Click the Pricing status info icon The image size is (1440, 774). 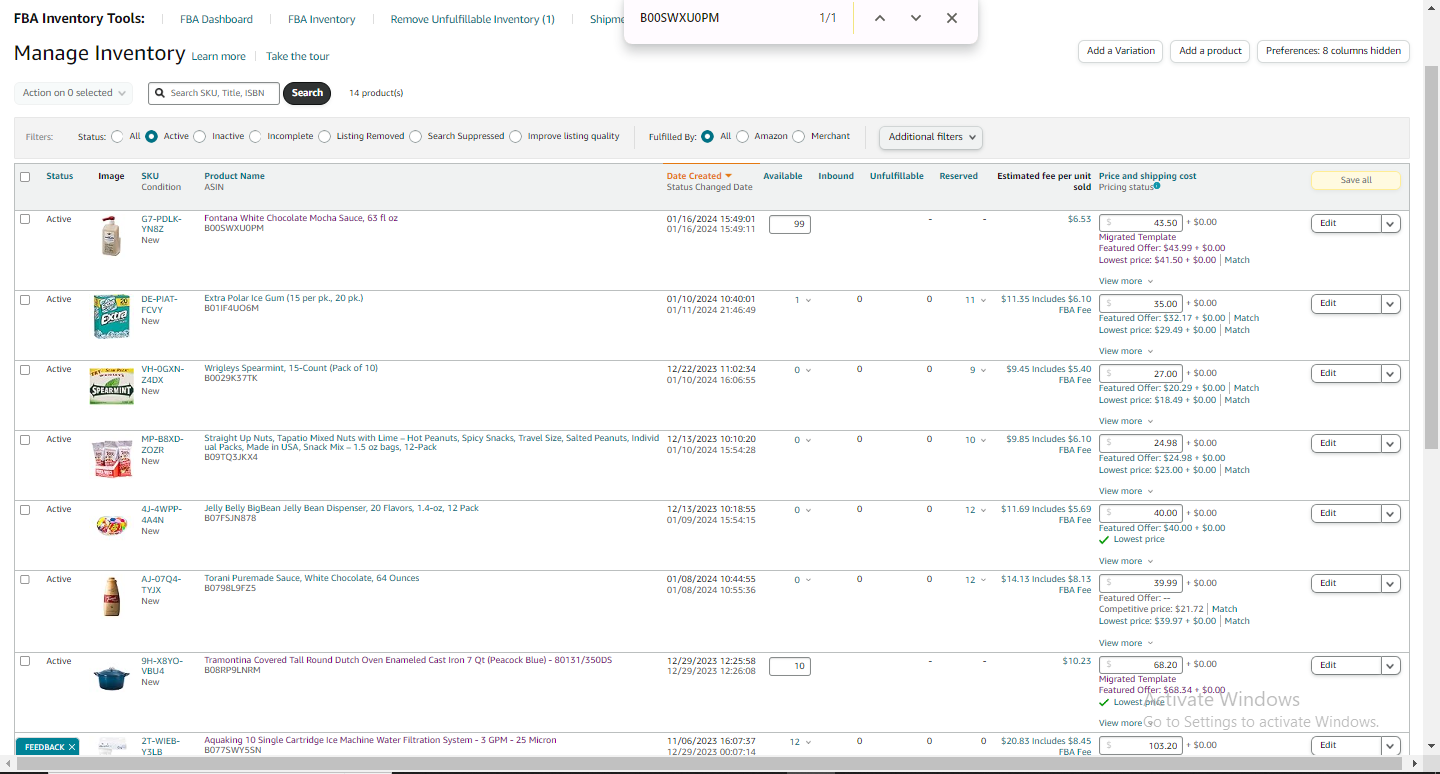(1157, 186)
